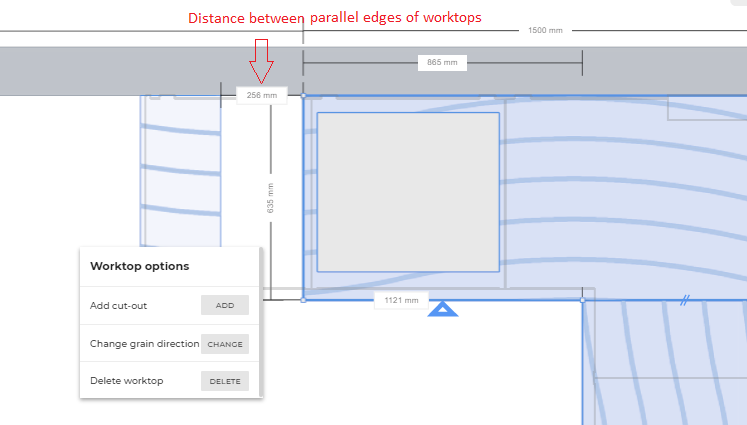Select the narrow left worktop piece
The image size is (747, 425).
[181, 171]
